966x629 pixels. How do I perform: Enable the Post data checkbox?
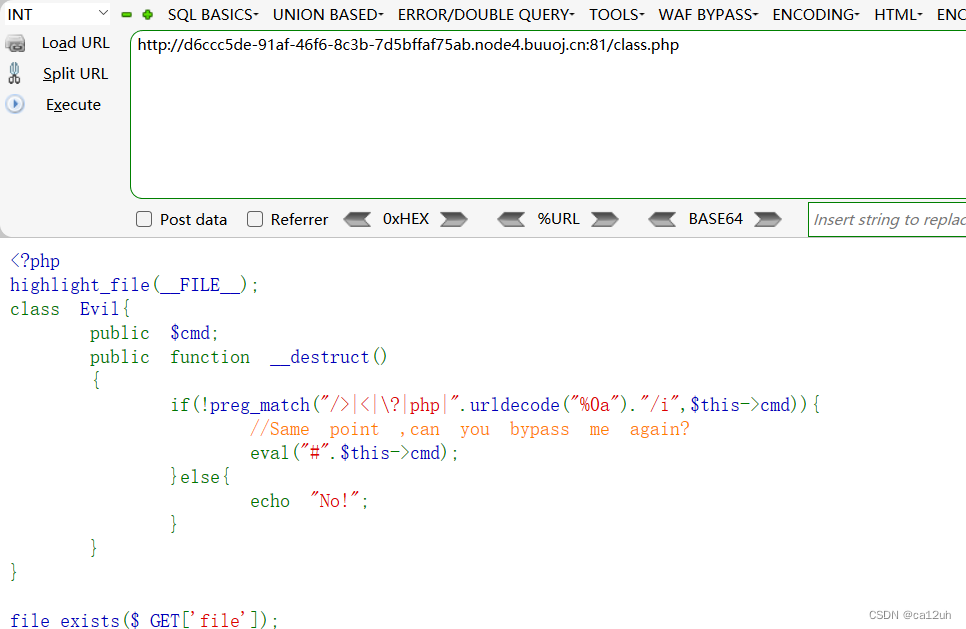click(x=144, y=219)
